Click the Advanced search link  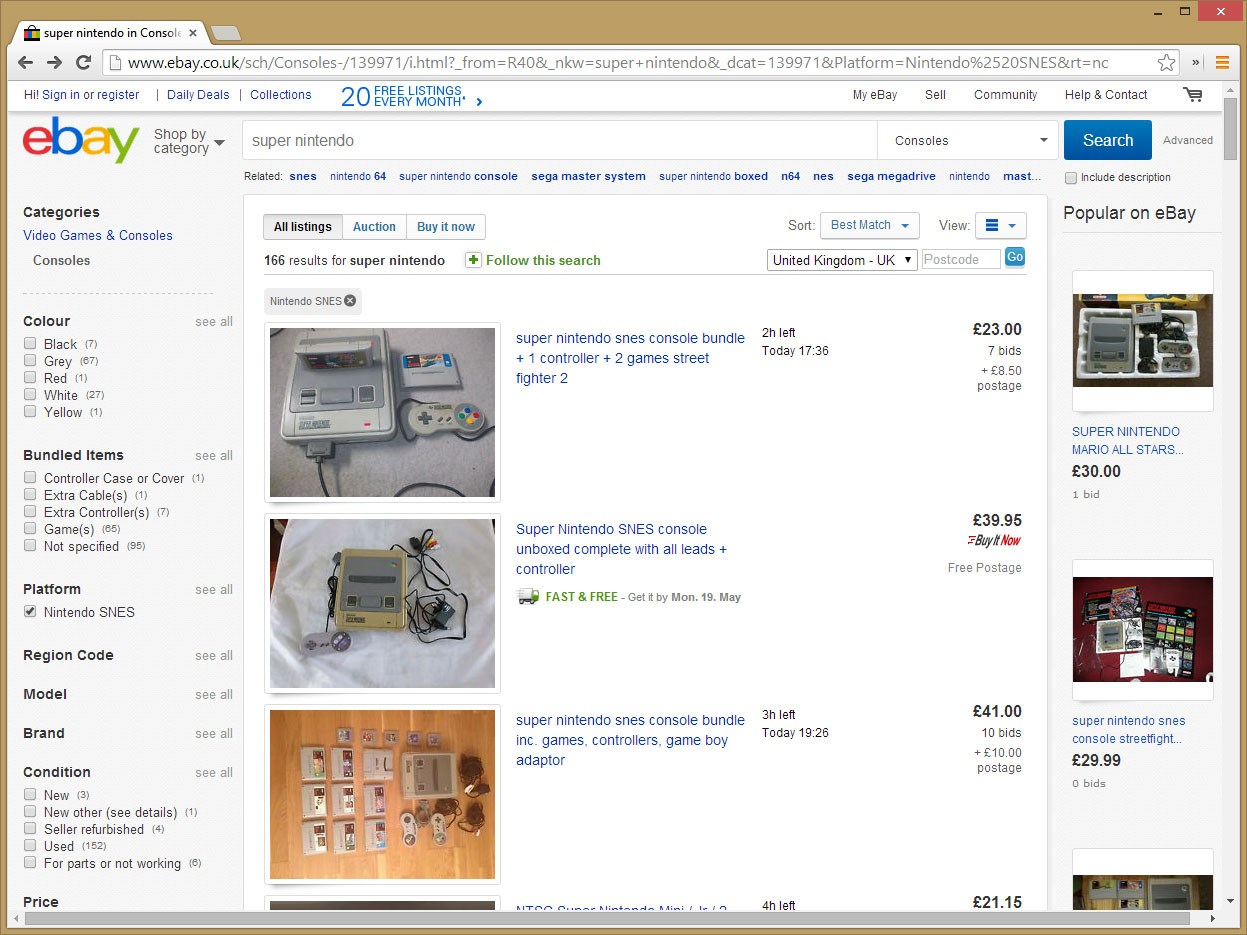(x=1188, y=141)
